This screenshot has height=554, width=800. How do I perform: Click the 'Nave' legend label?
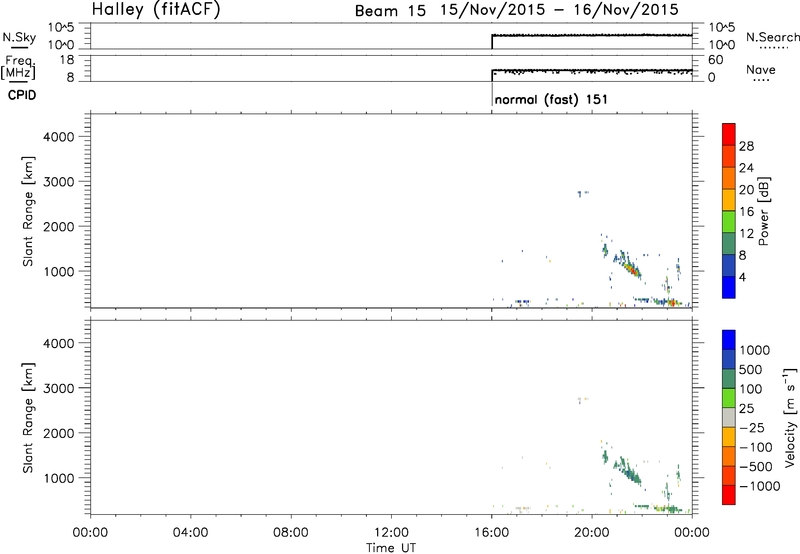click(x=761, y=69)
